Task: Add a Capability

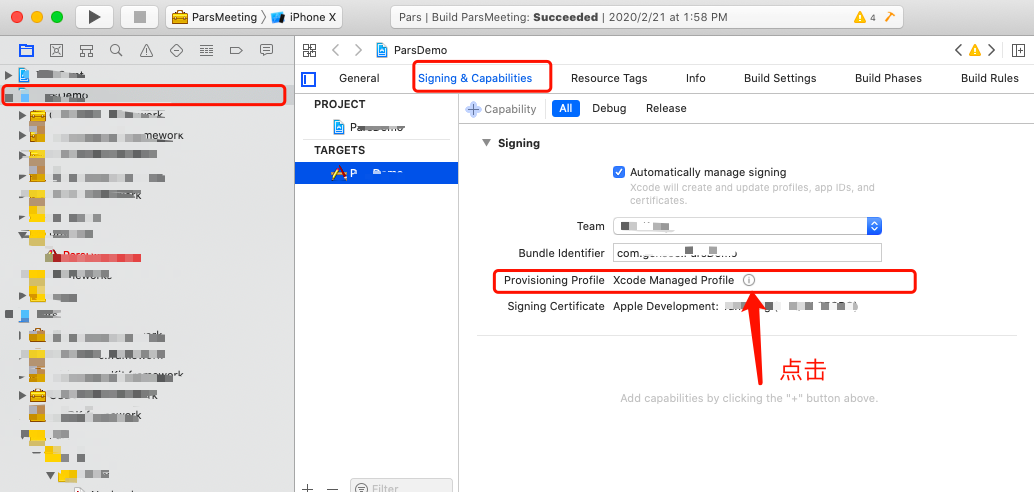Action: point(501,109)
